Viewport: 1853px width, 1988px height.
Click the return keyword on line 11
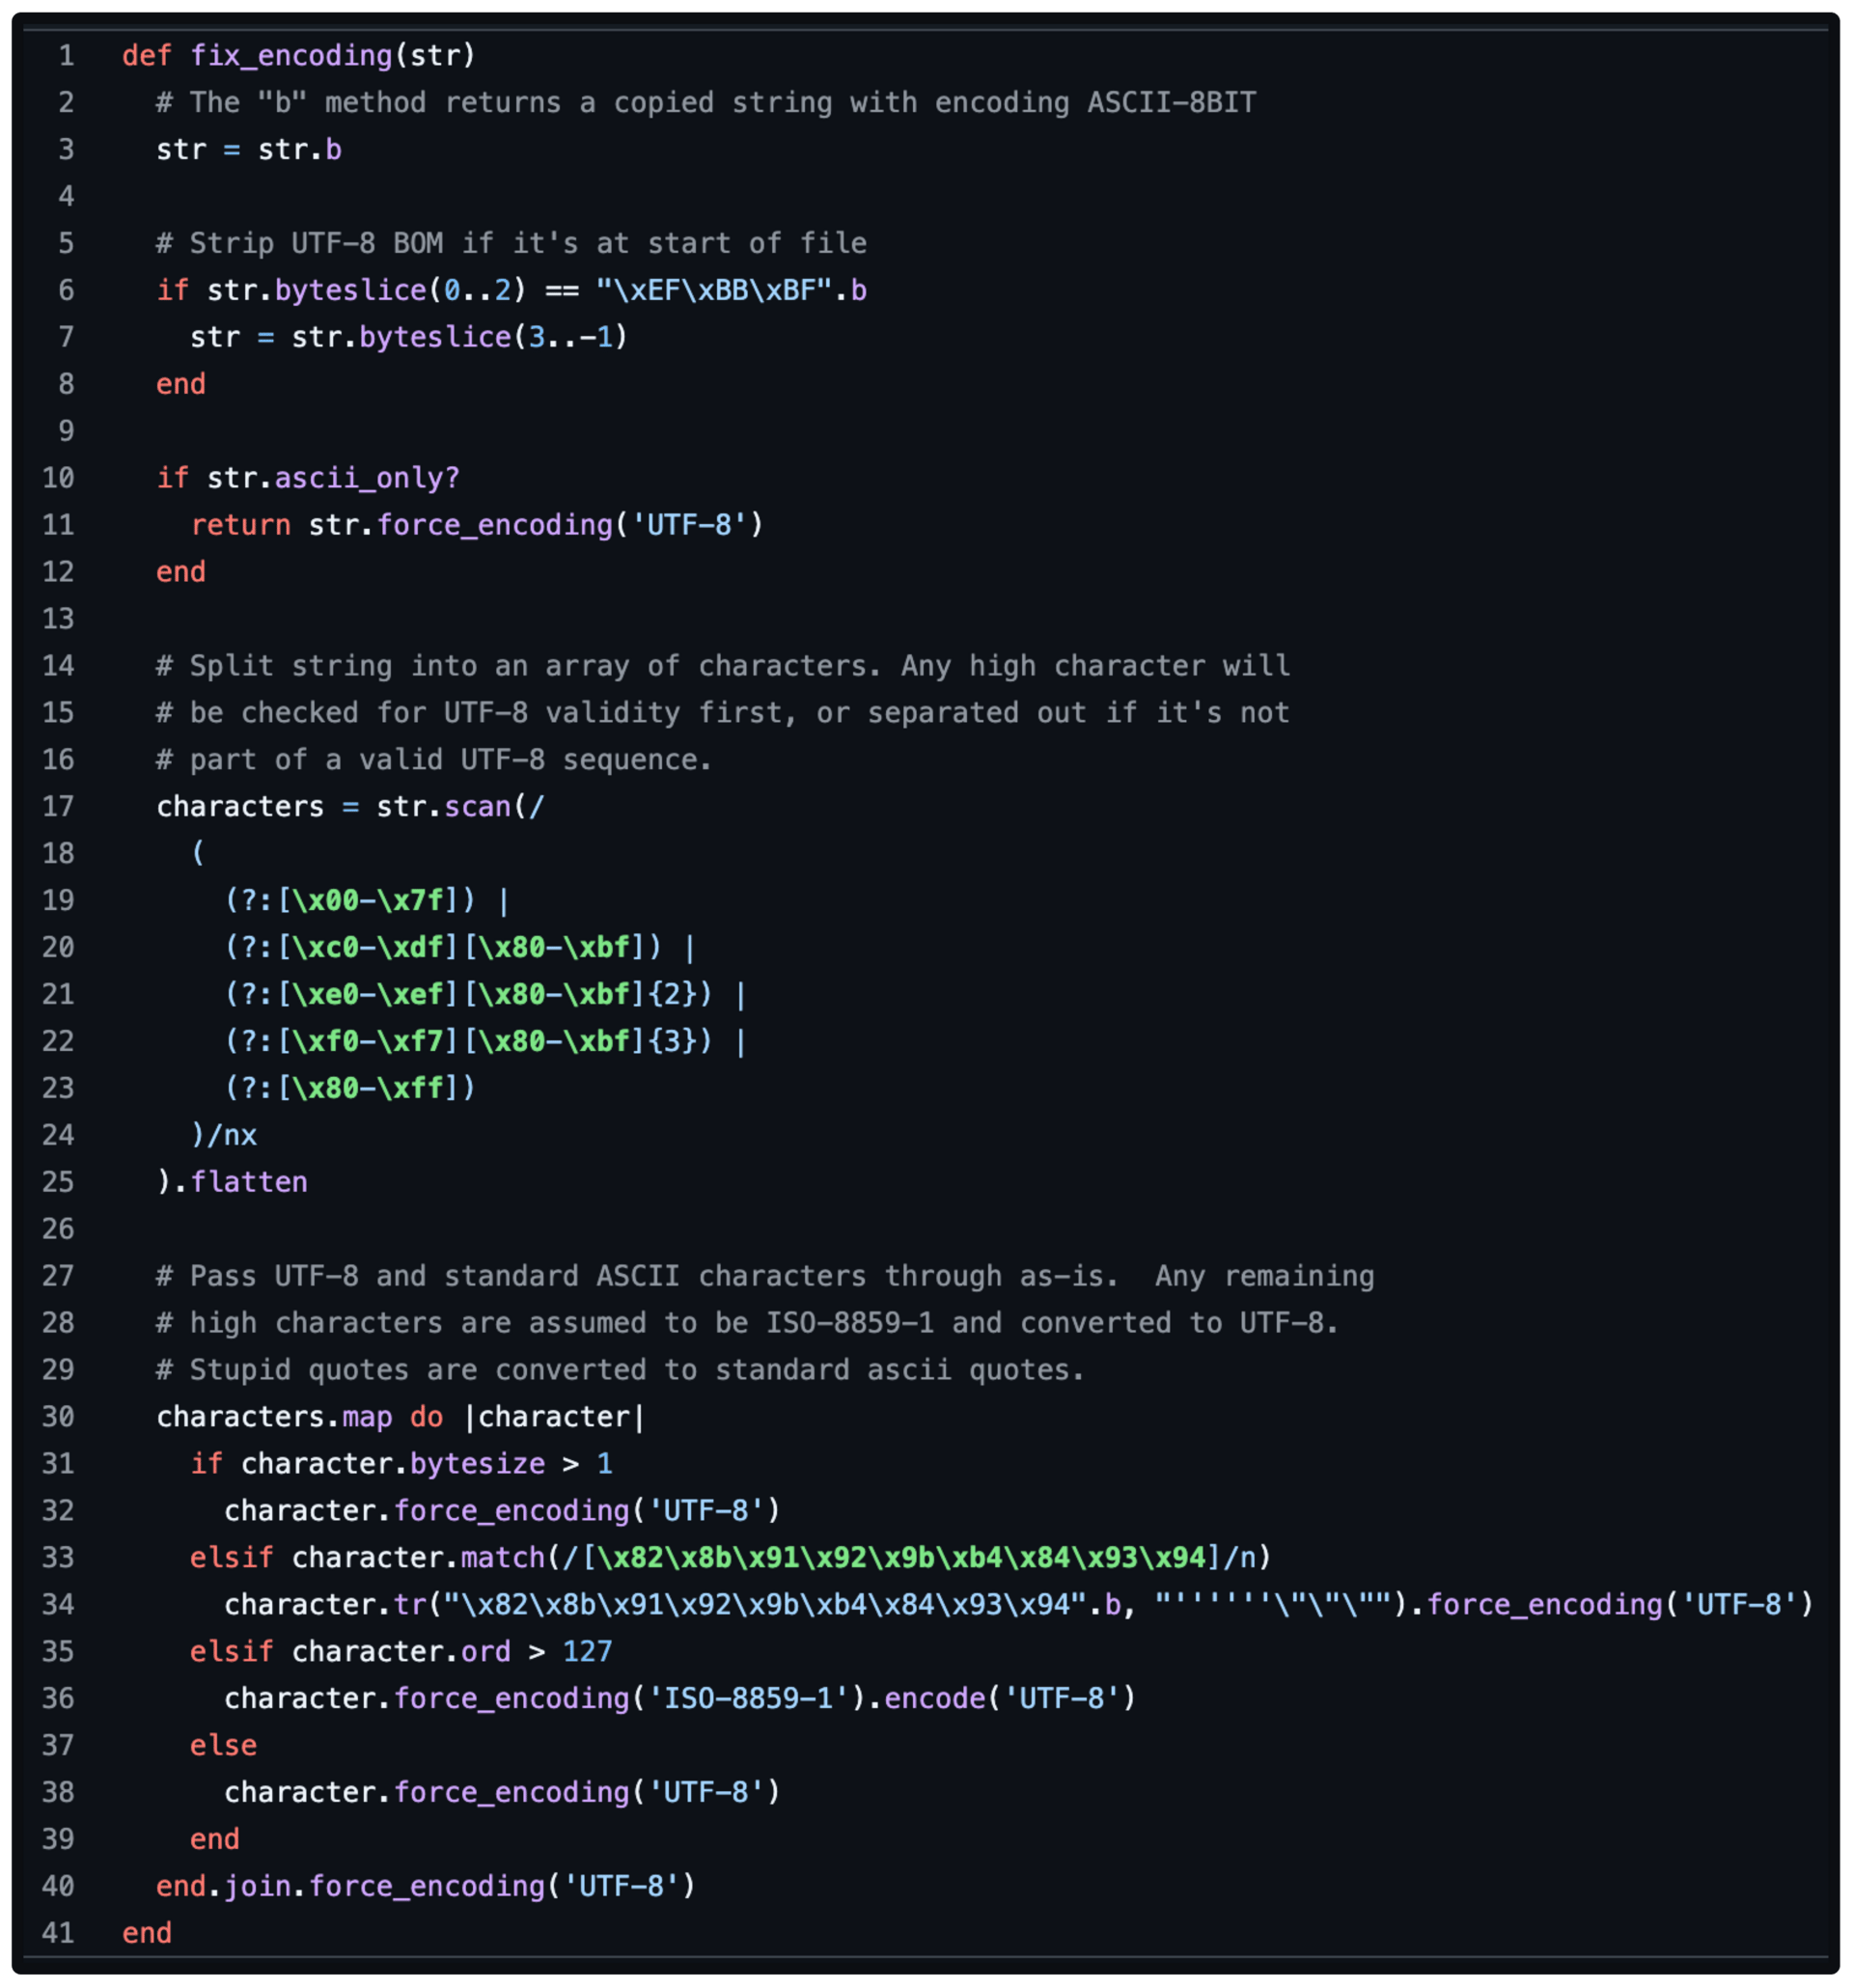pyautogui.click(x=241, y=525)
